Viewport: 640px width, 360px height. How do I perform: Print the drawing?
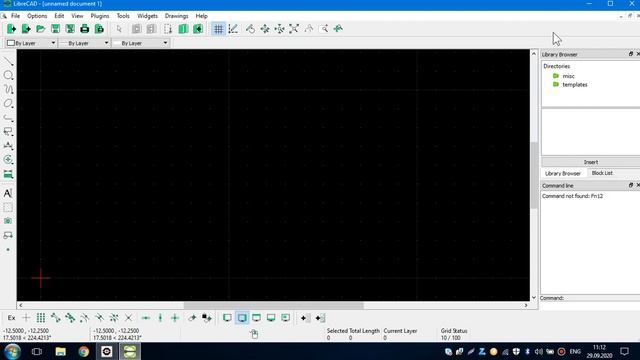pos(84,29)
